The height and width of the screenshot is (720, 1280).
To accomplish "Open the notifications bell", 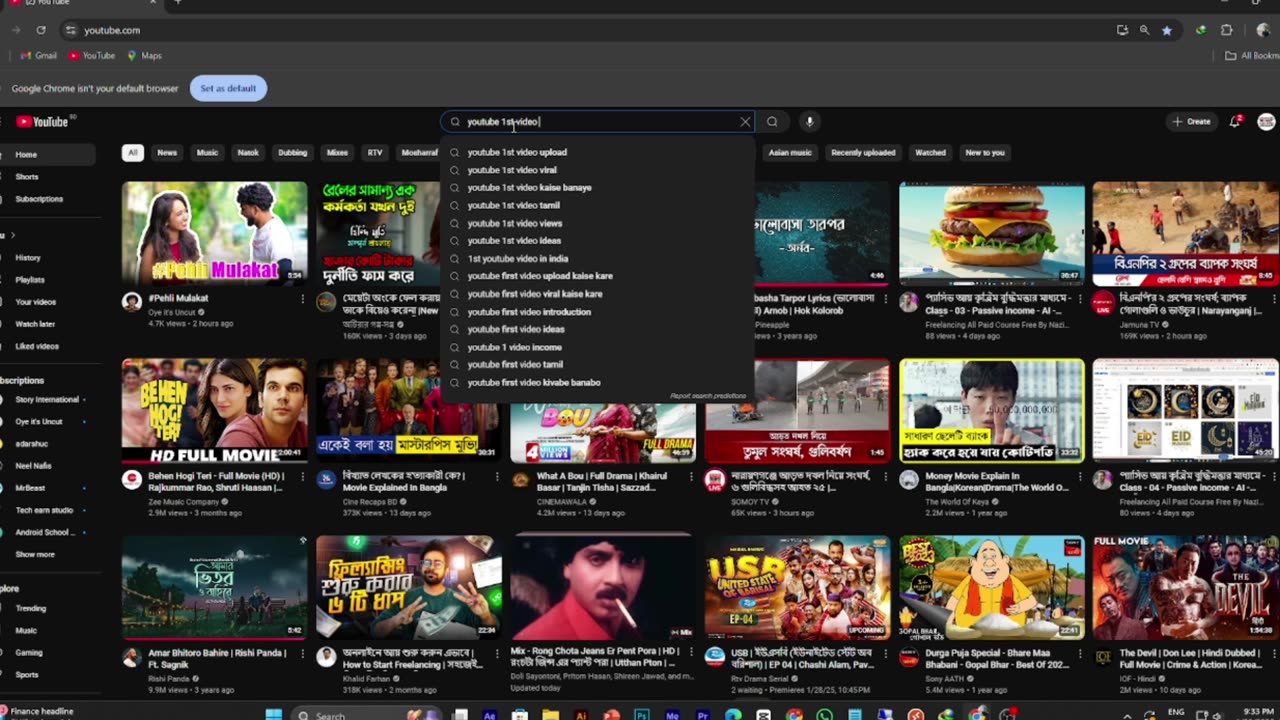I will point(1236,122).
